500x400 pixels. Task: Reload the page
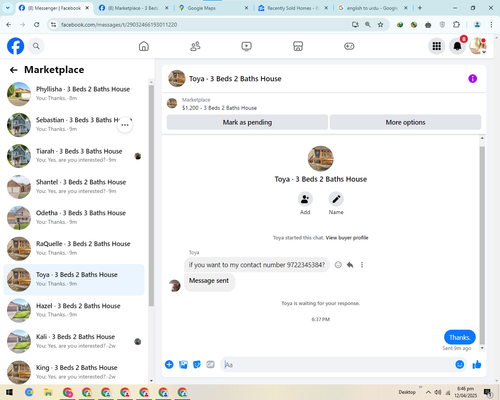coord(37,25)
